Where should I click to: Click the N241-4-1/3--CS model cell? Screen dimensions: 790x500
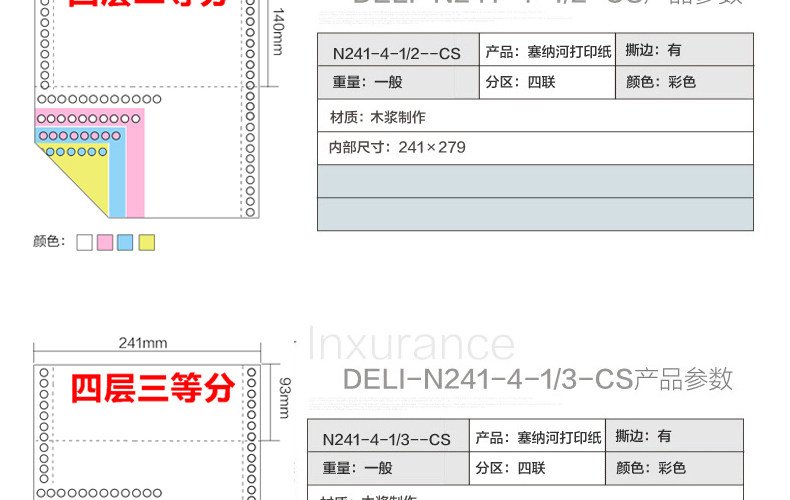tap(388, 435)
